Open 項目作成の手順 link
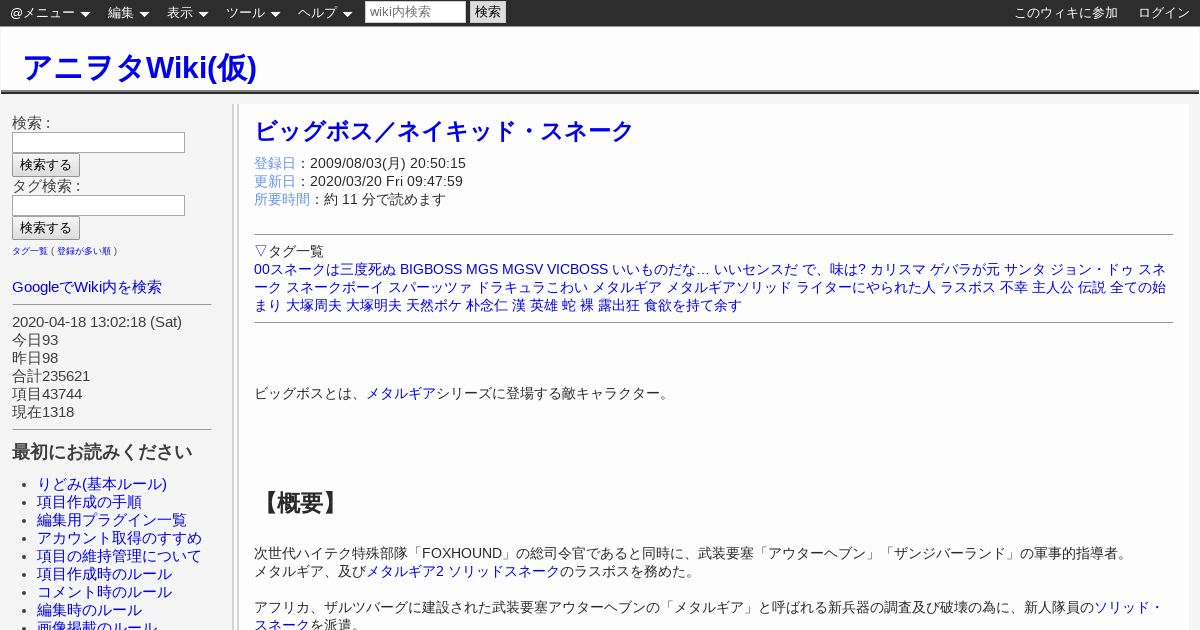The width and height of the screenshot is (1200, 630). [x=89, y=502]
